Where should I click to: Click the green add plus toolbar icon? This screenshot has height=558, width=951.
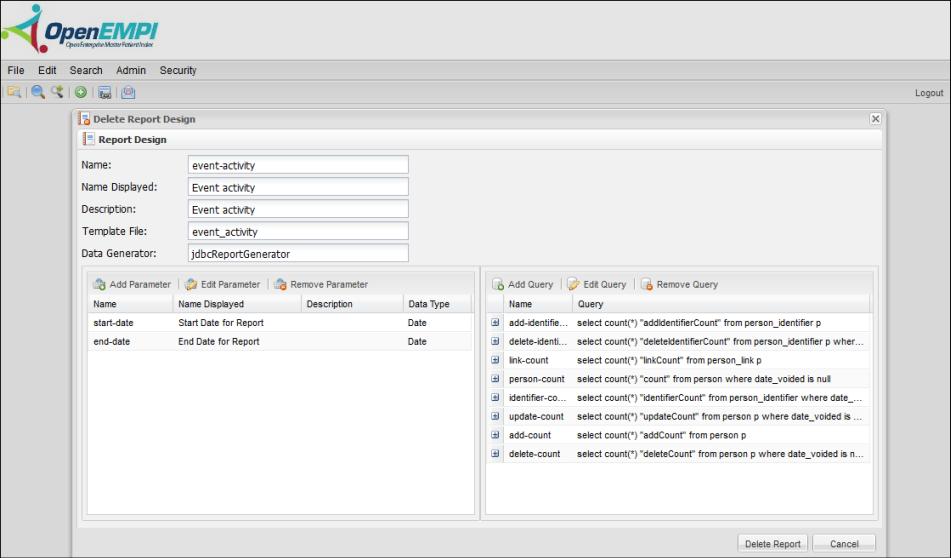(81, 92)
